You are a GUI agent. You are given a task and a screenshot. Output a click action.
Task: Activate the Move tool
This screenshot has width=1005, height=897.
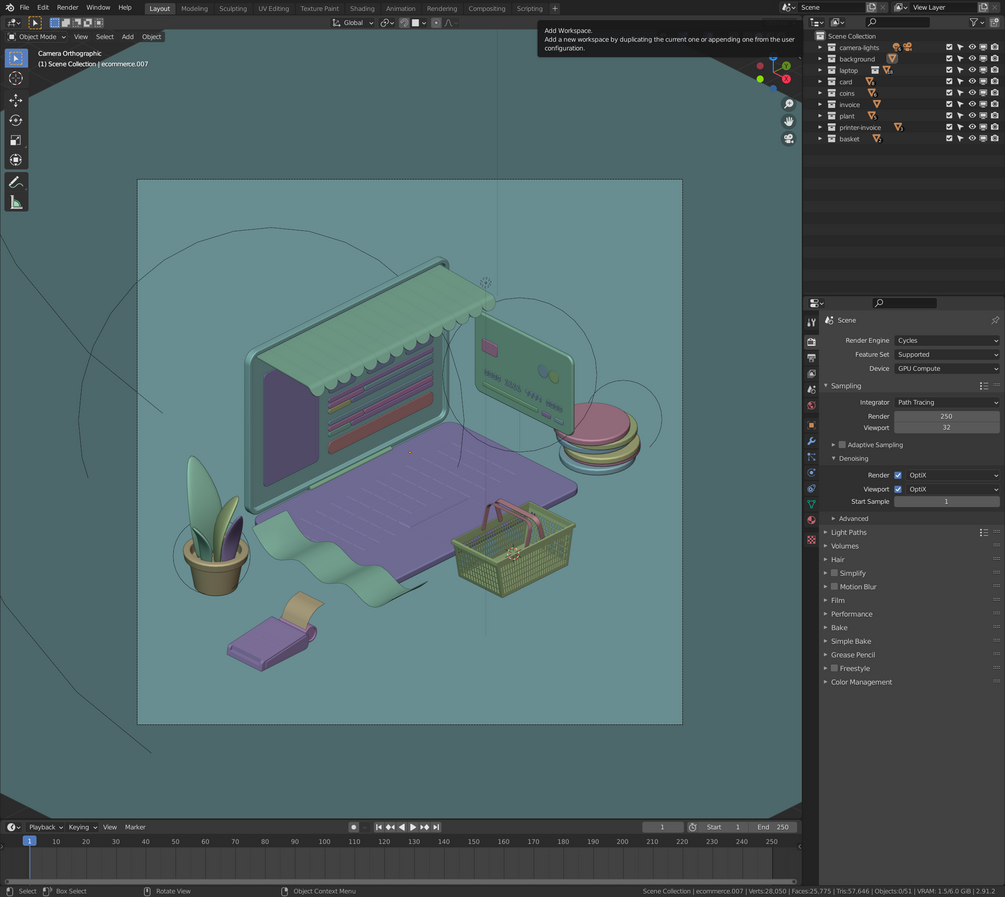(16, 100)
